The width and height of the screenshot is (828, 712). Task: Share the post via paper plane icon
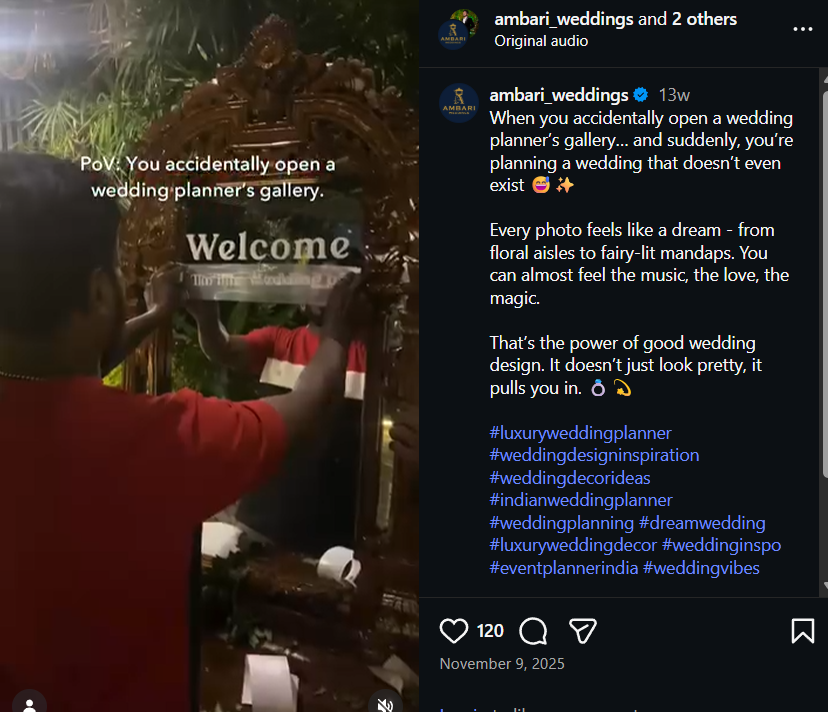point(583,631)
